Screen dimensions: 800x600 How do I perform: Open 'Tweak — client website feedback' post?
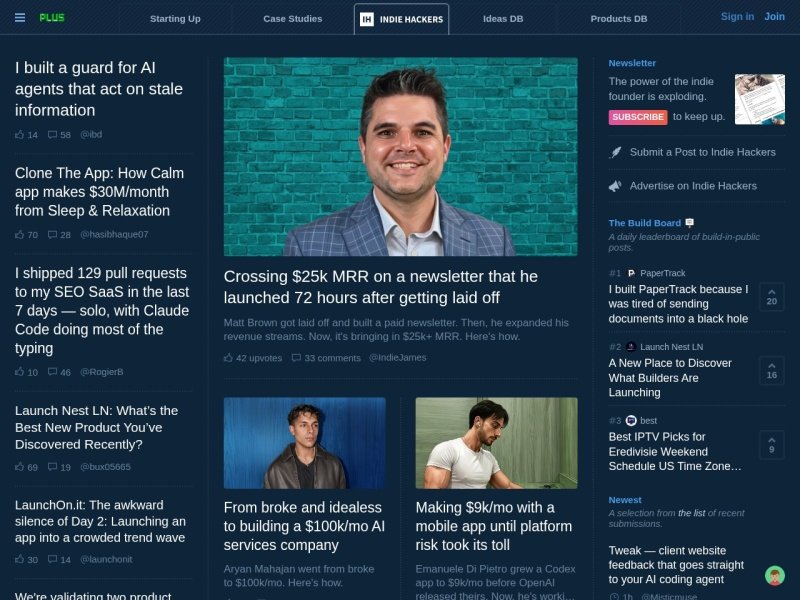676,565
